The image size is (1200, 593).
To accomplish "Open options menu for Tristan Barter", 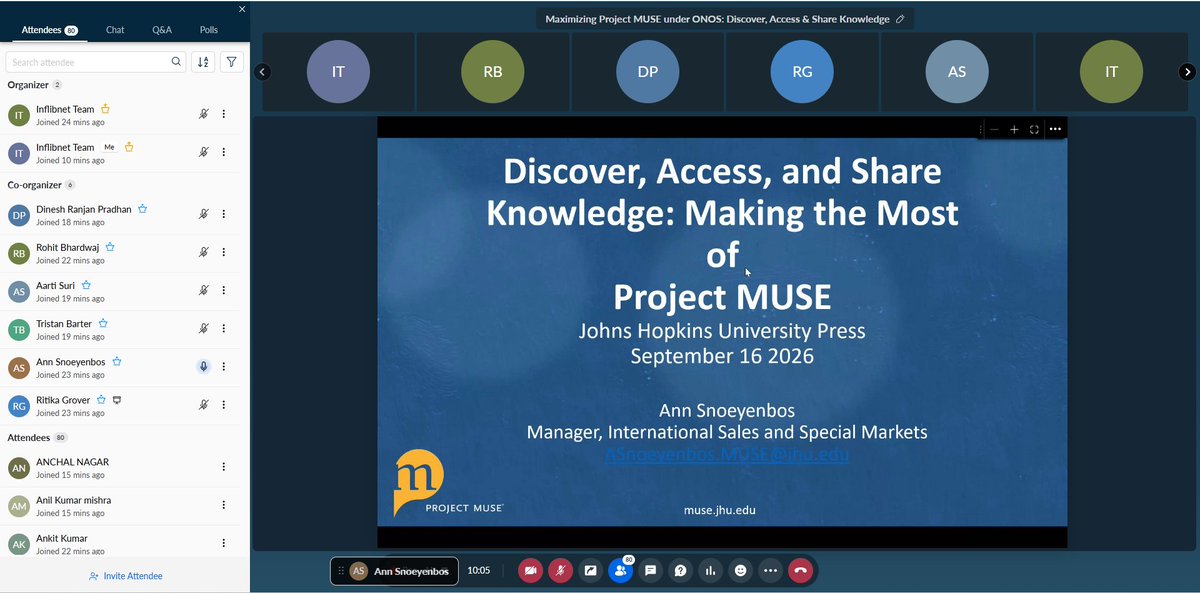I will (224, 328).
